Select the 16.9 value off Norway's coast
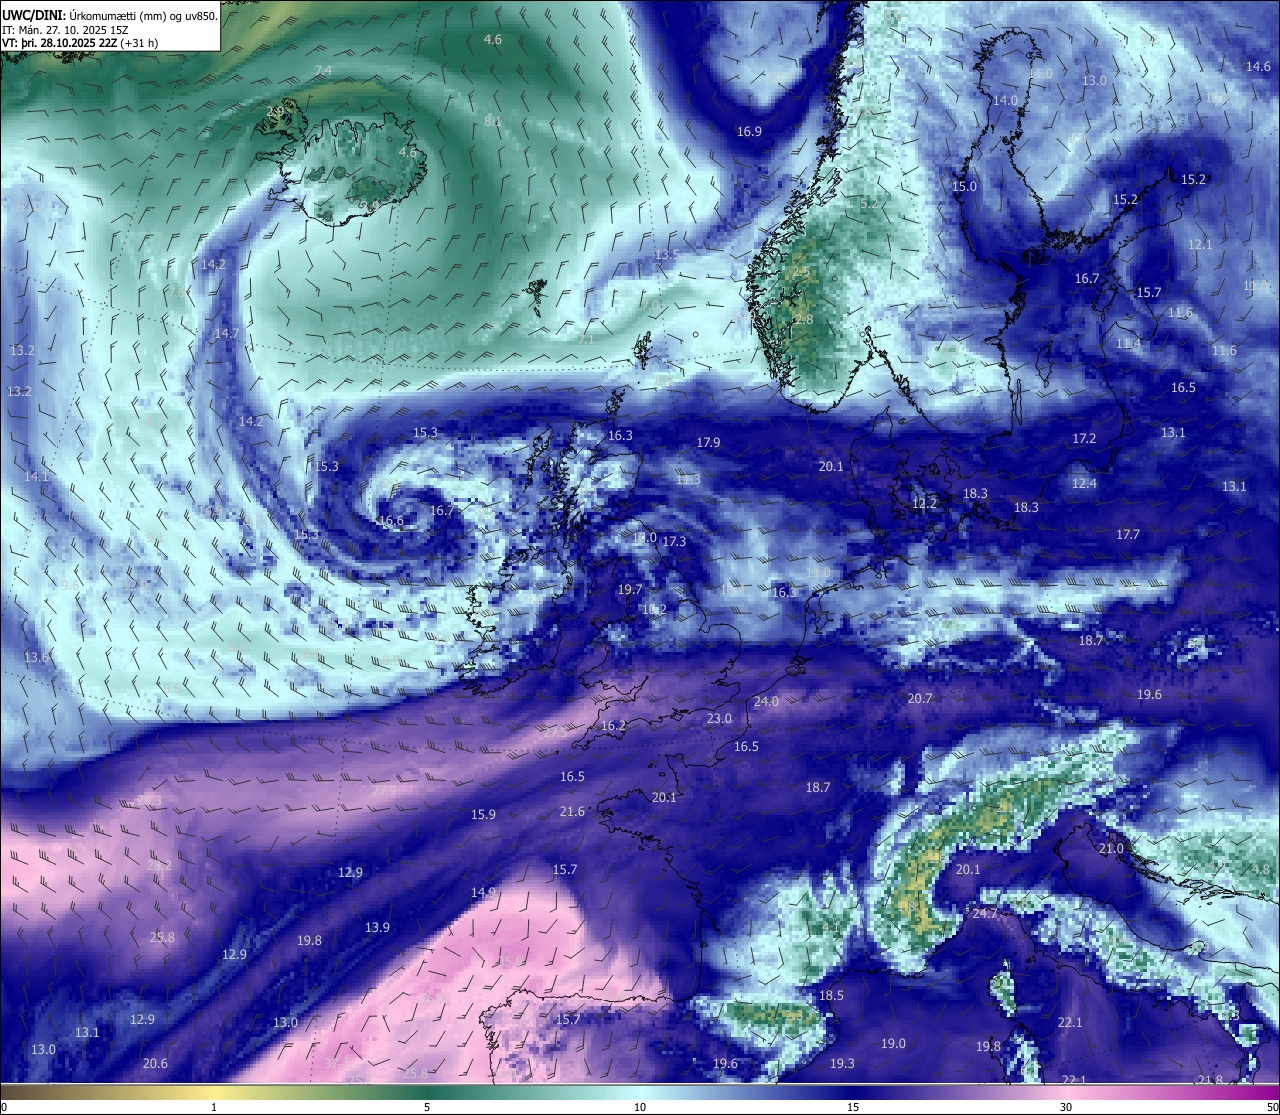Image resolution: width=1280 pixels, height=1115 pixels. pyautogui.click(x=749, y=132)
